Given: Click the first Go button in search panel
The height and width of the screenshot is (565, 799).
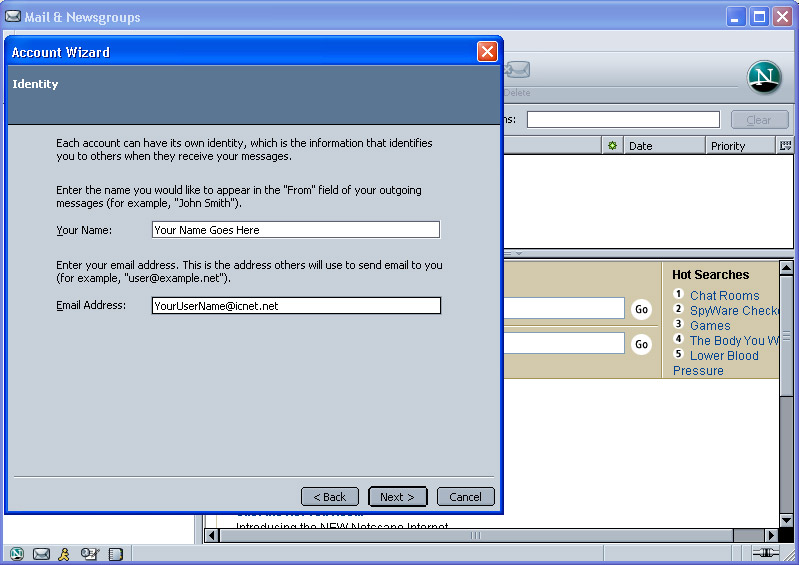Looking at the screenshot, I should pos(642,309).
